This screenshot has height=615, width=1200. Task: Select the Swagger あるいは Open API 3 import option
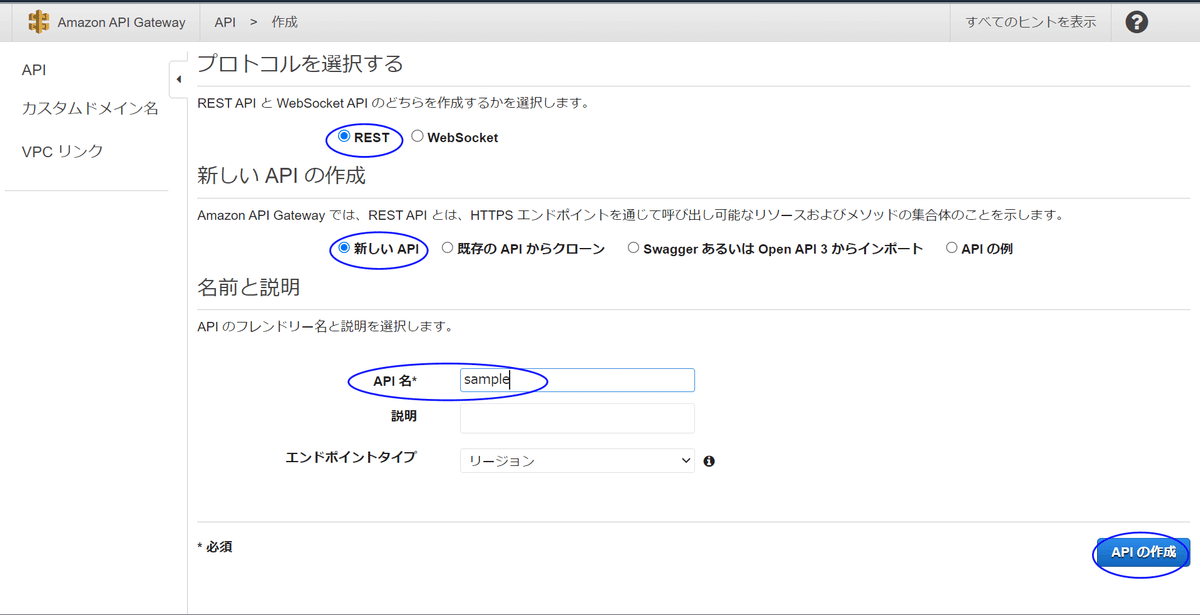[632, 249]
